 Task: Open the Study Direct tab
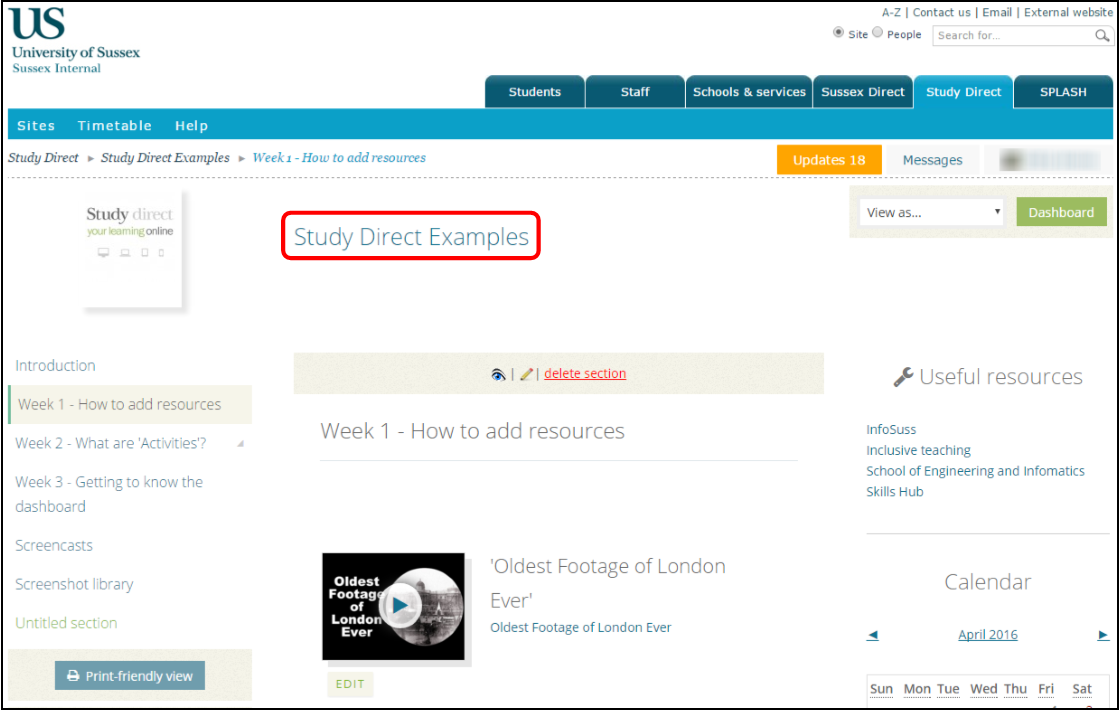pos(963,92)
